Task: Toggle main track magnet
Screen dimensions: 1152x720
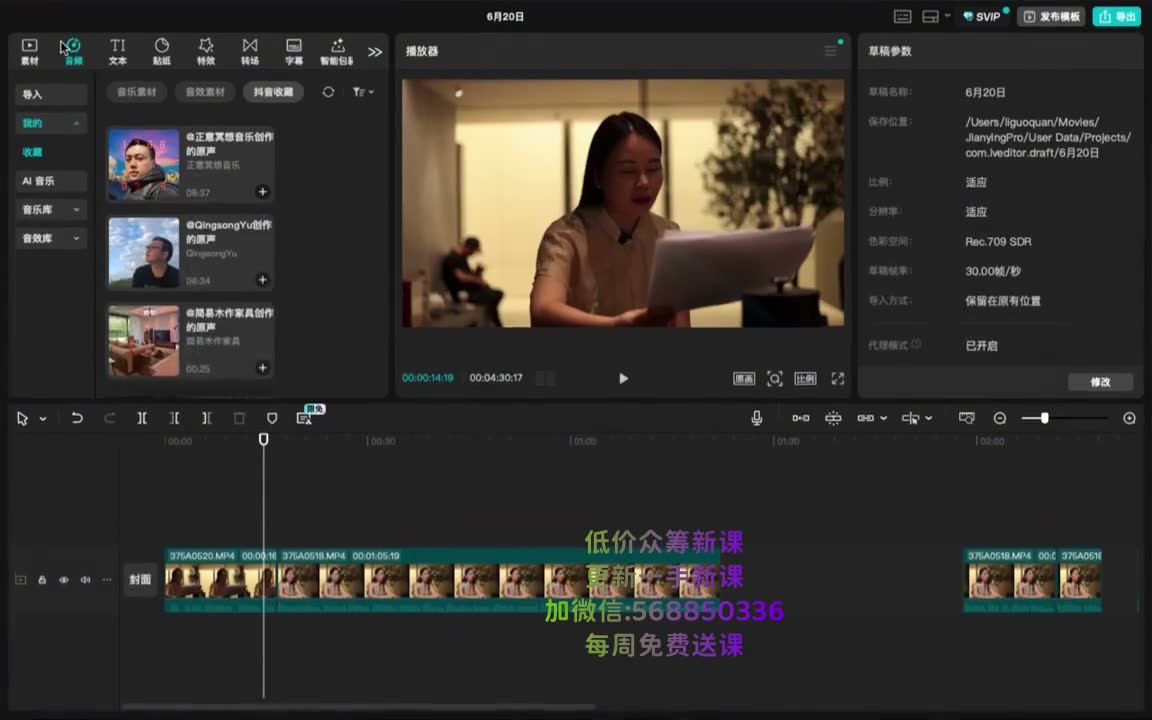Action: (801, 418)
